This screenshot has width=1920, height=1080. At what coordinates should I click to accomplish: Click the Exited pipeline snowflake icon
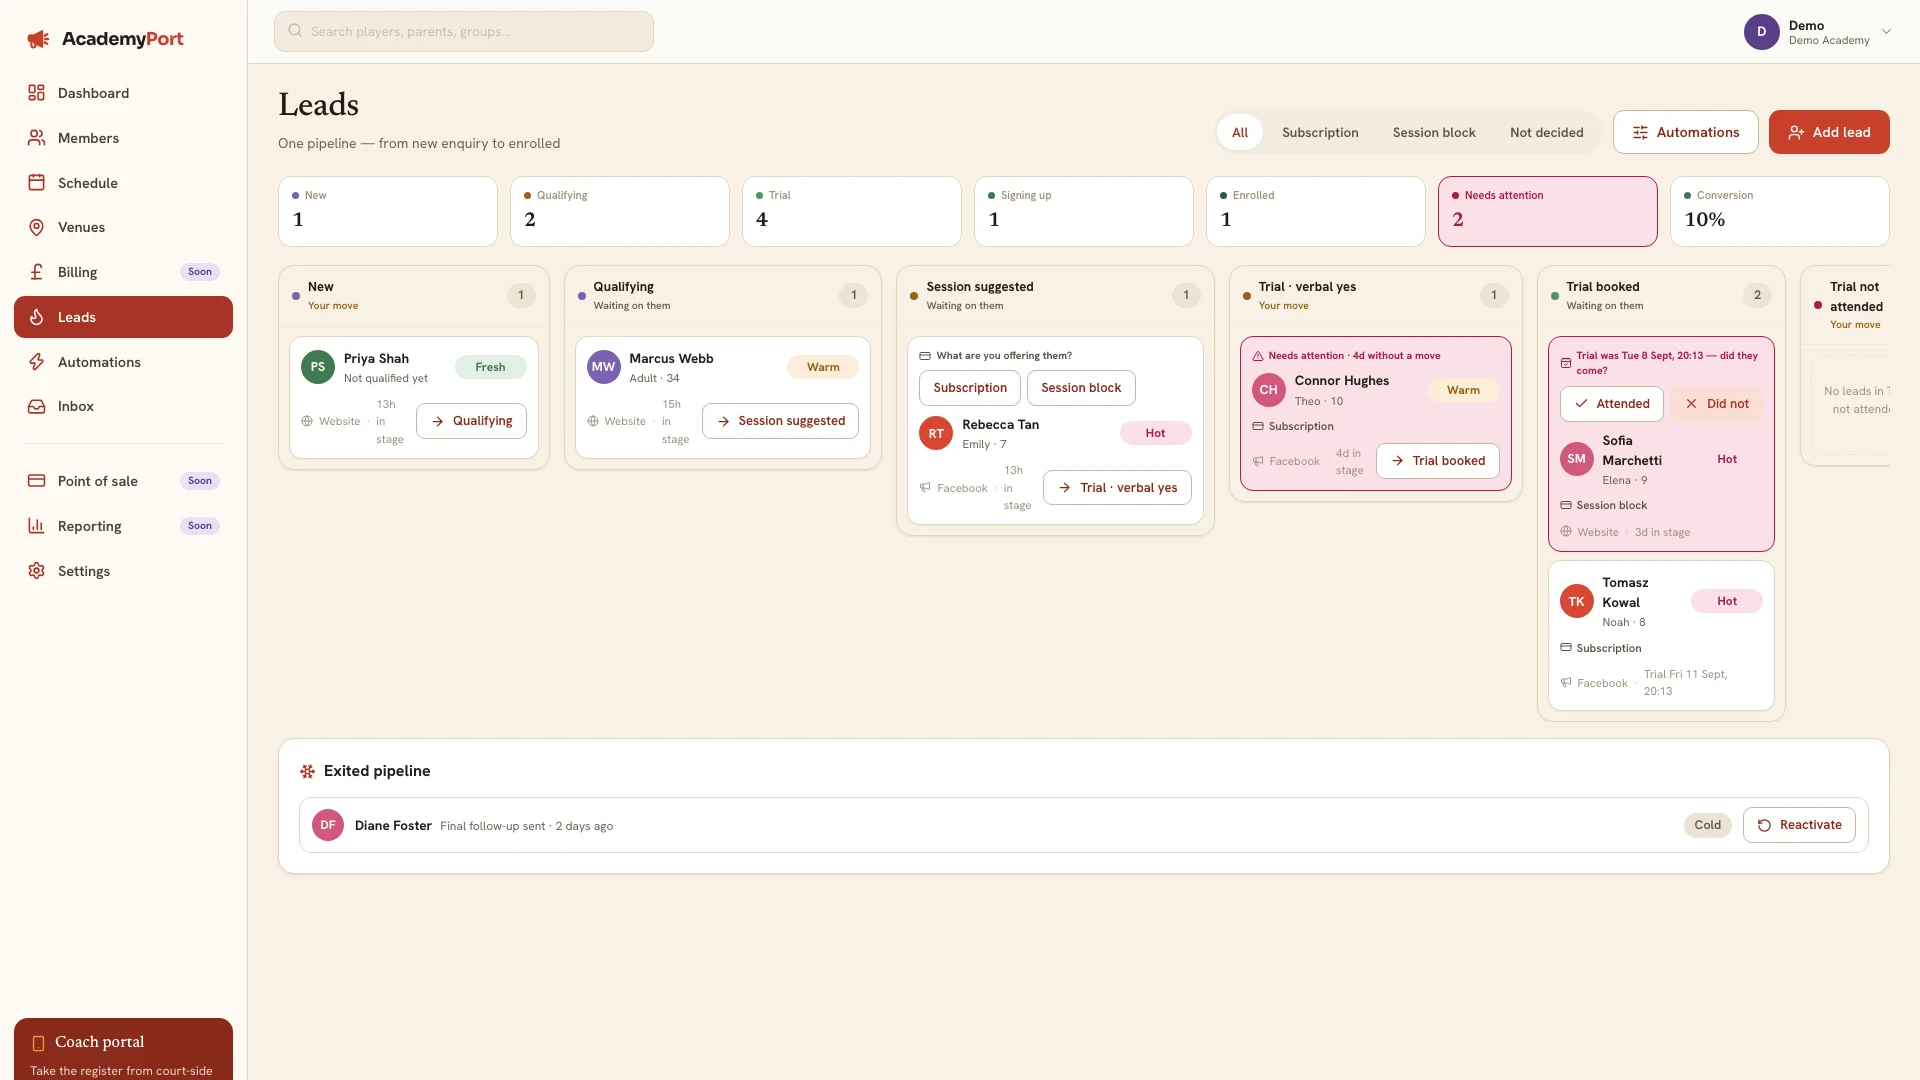tap(307, 771)
